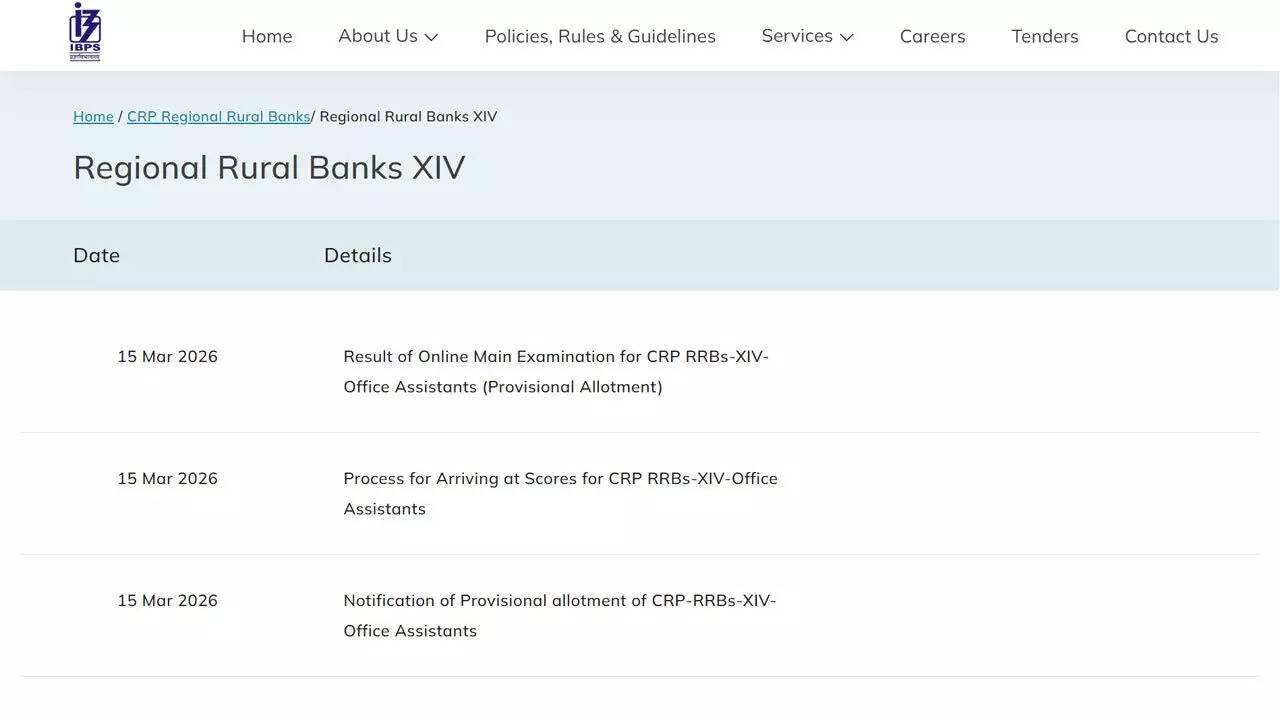Click the Date column header
This screenshot has width=1280, height=720.
pyautogui.click(x=96, y=255)
